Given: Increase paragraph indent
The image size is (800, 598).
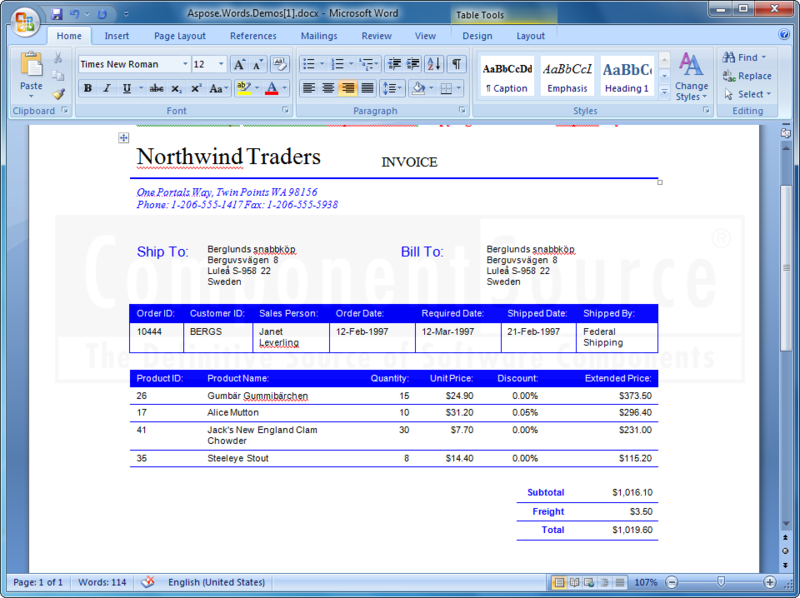Looking at the screenshot, I should click(413, 64).
